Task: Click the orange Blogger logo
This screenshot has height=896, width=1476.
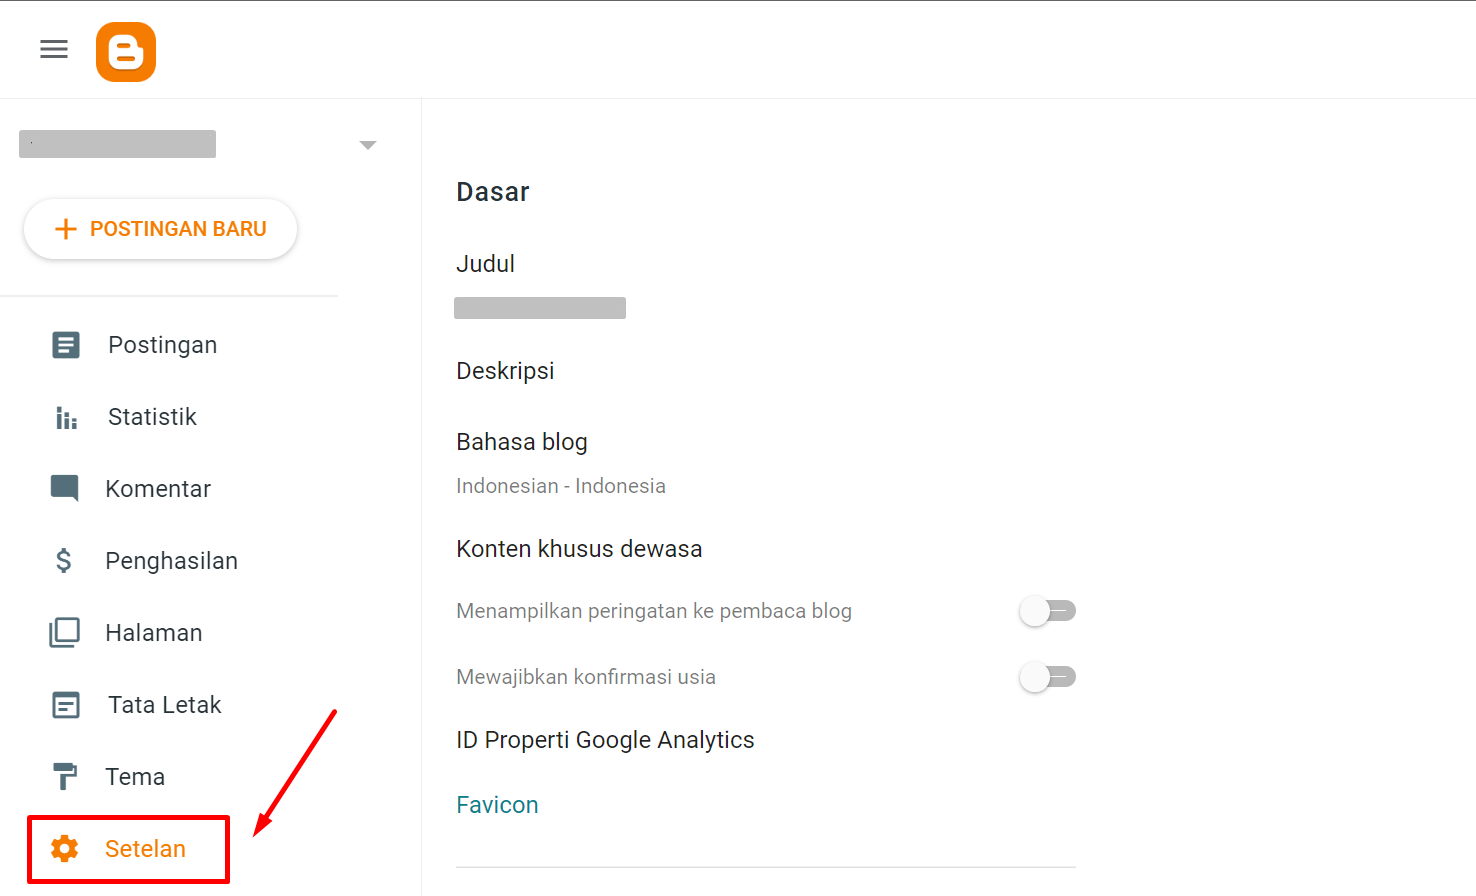Action: coord(126,52)
